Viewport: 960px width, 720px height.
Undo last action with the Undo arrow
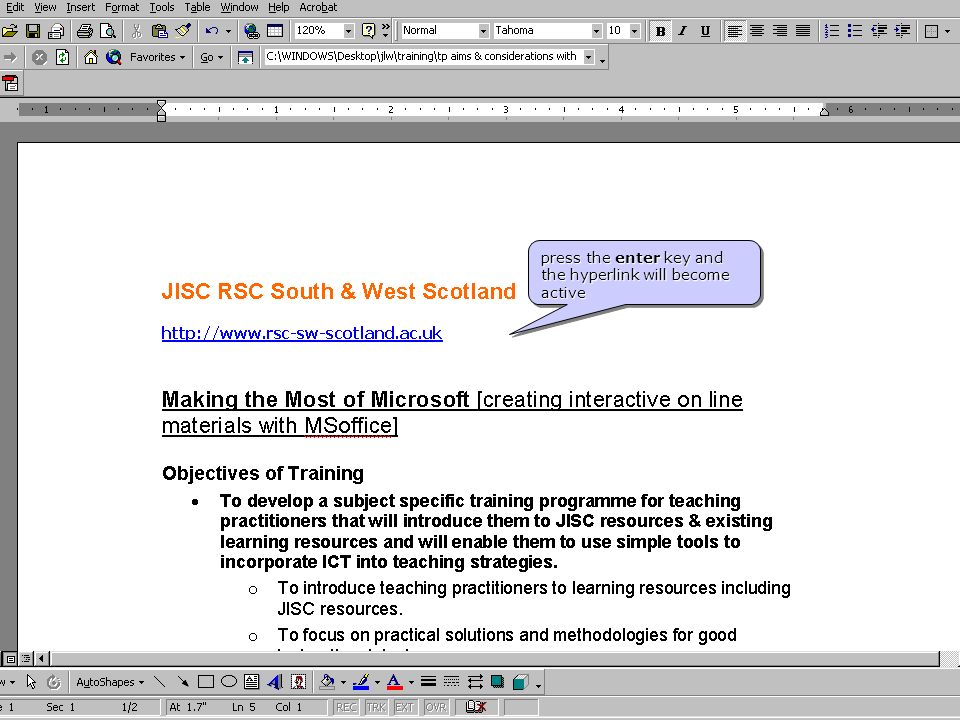(x=212, y=31)
